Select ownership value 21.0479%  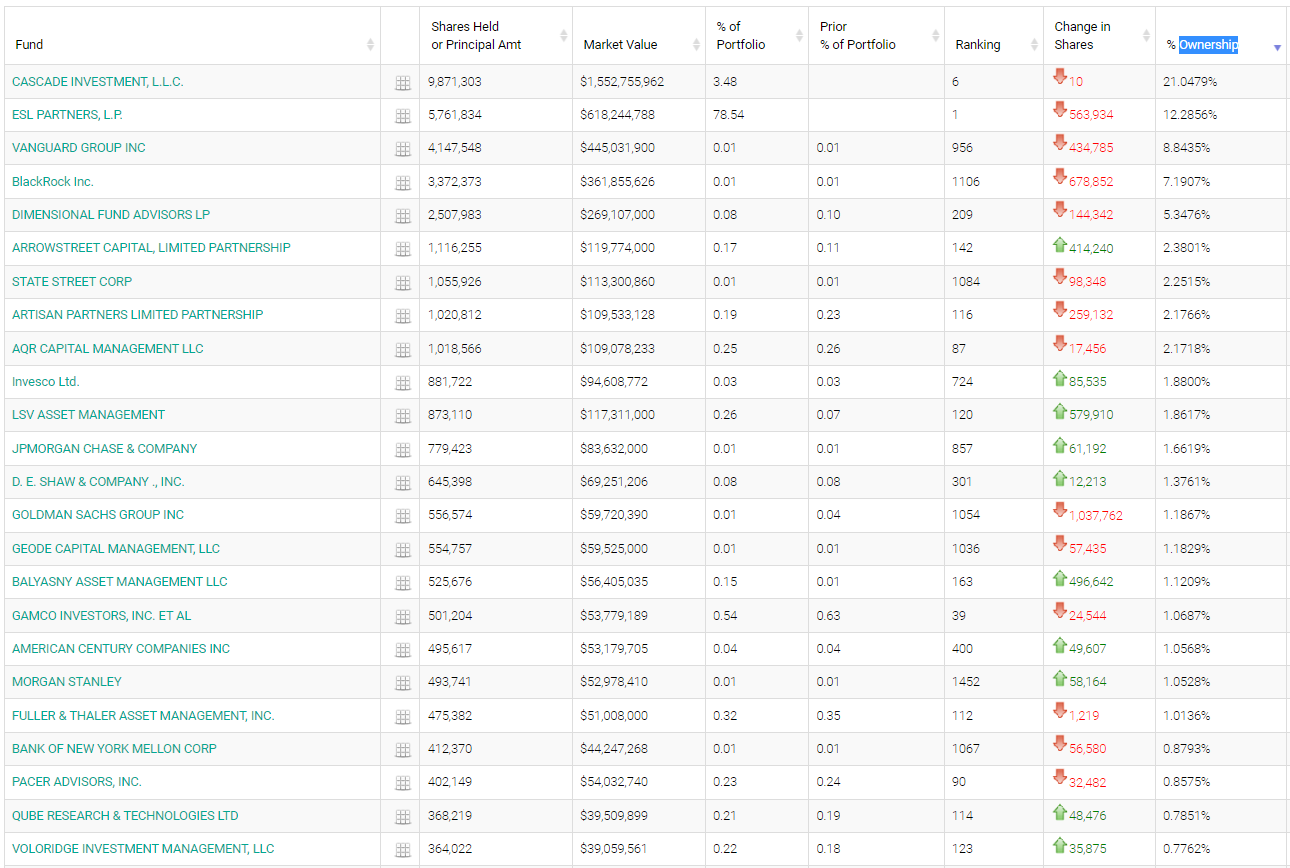point(1190,81)
